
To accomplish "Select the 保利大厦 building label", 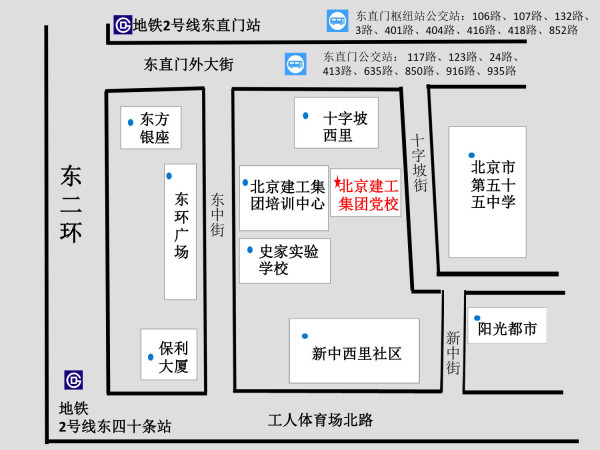I will (173, 357).
